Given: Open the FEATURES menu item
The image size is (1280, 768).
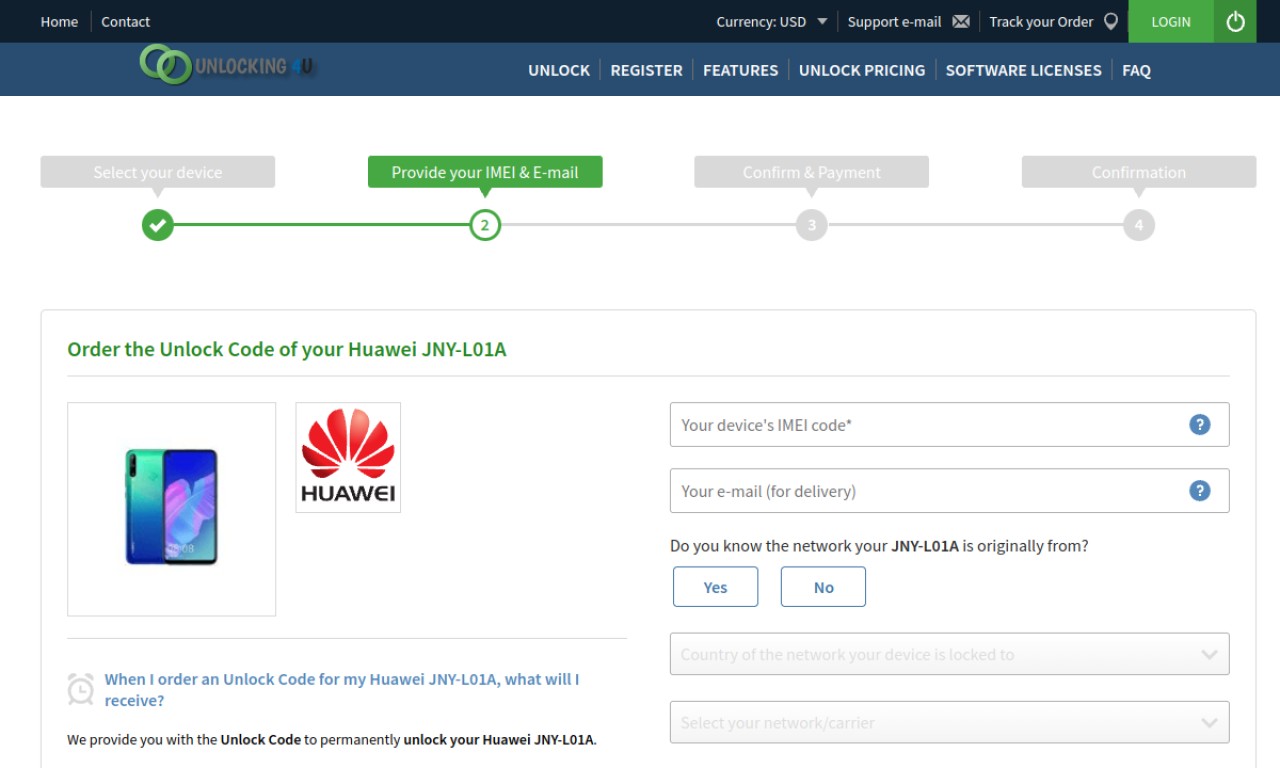Looking at the screenshot, I should [x=740, y=70].
